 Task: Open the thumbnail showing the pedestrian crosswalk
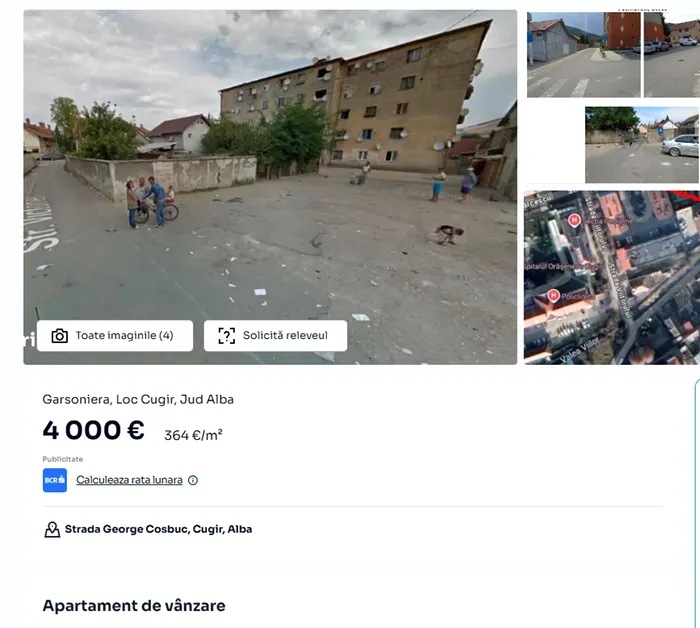583,55
